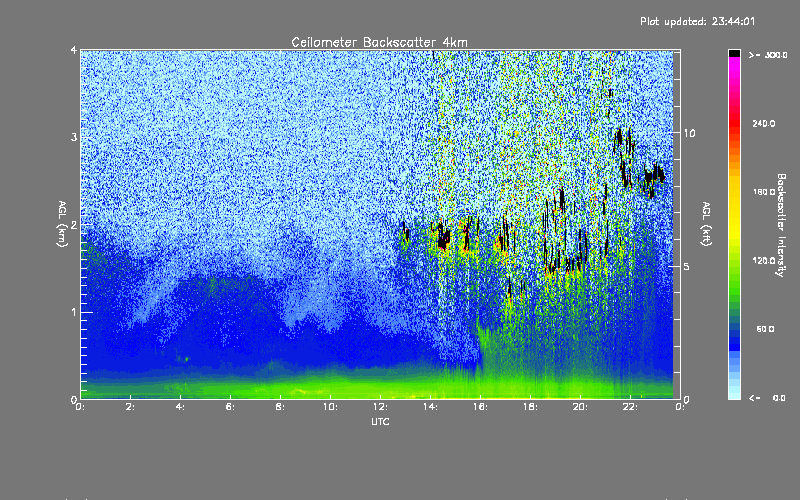Click the '16:' hour tick on the UTC axis
Viewport: 800px width, 500px height.
(x=480, y=407)
